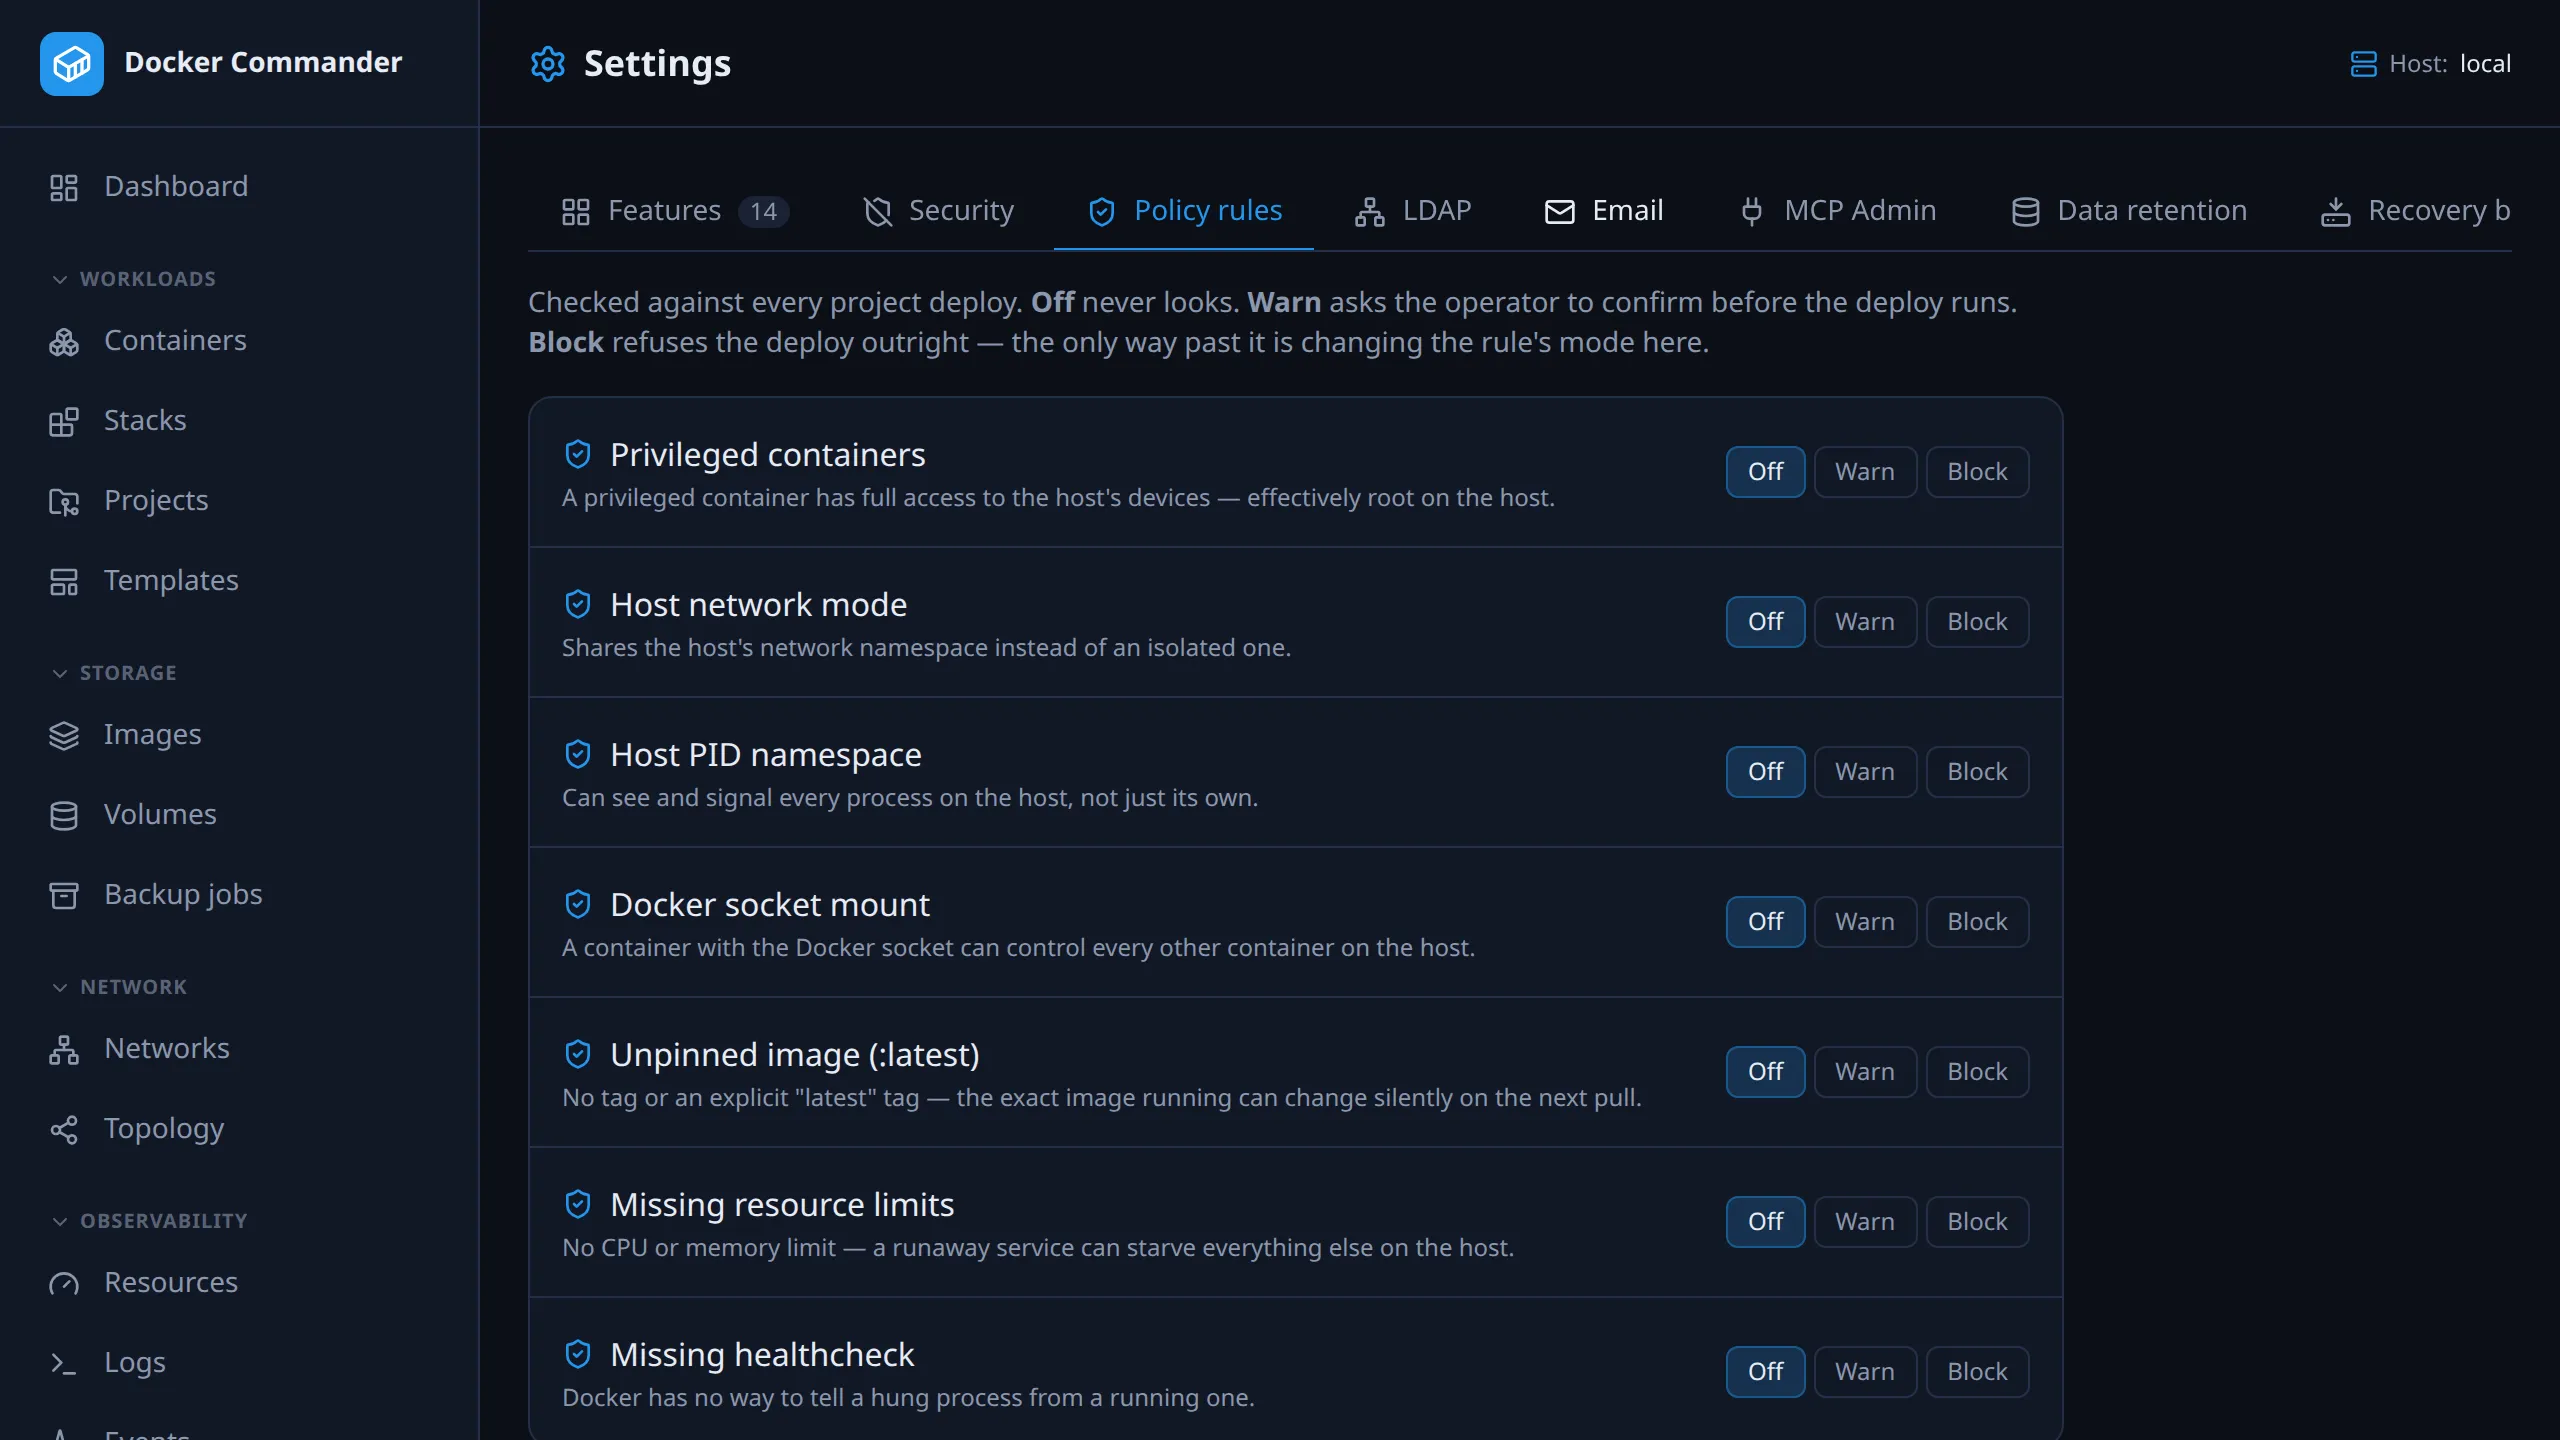This screenshot has width=2560, height=1440.
Task: Click the local host name
Action: (2485, 64)
